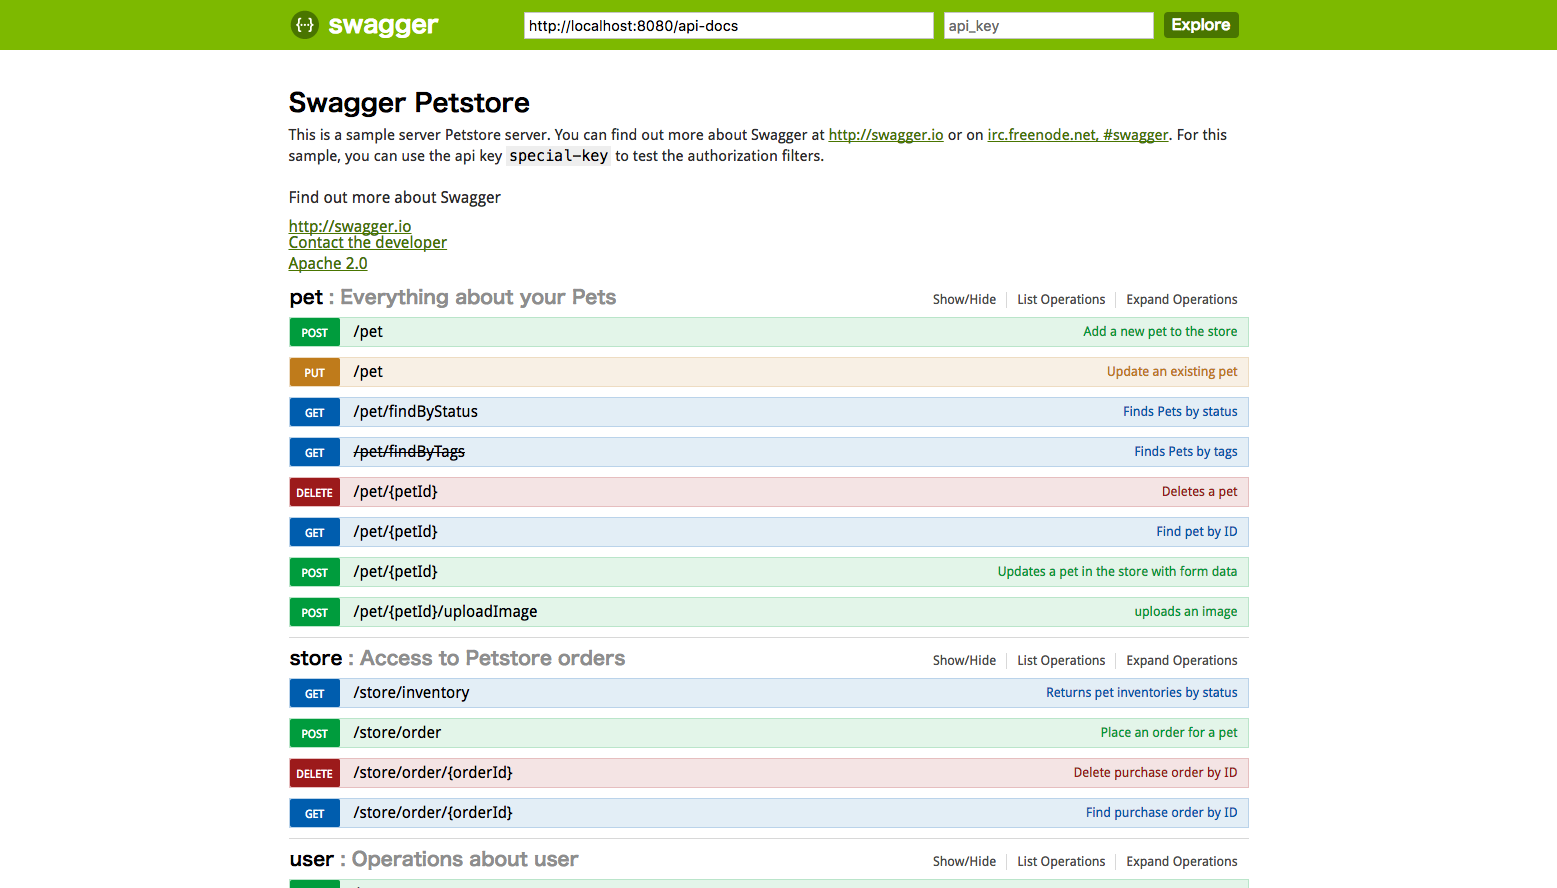Screen dimensions: 1557x888
Task: Click 'Finds Pets by tags' description
Action: coord(1186,452)
